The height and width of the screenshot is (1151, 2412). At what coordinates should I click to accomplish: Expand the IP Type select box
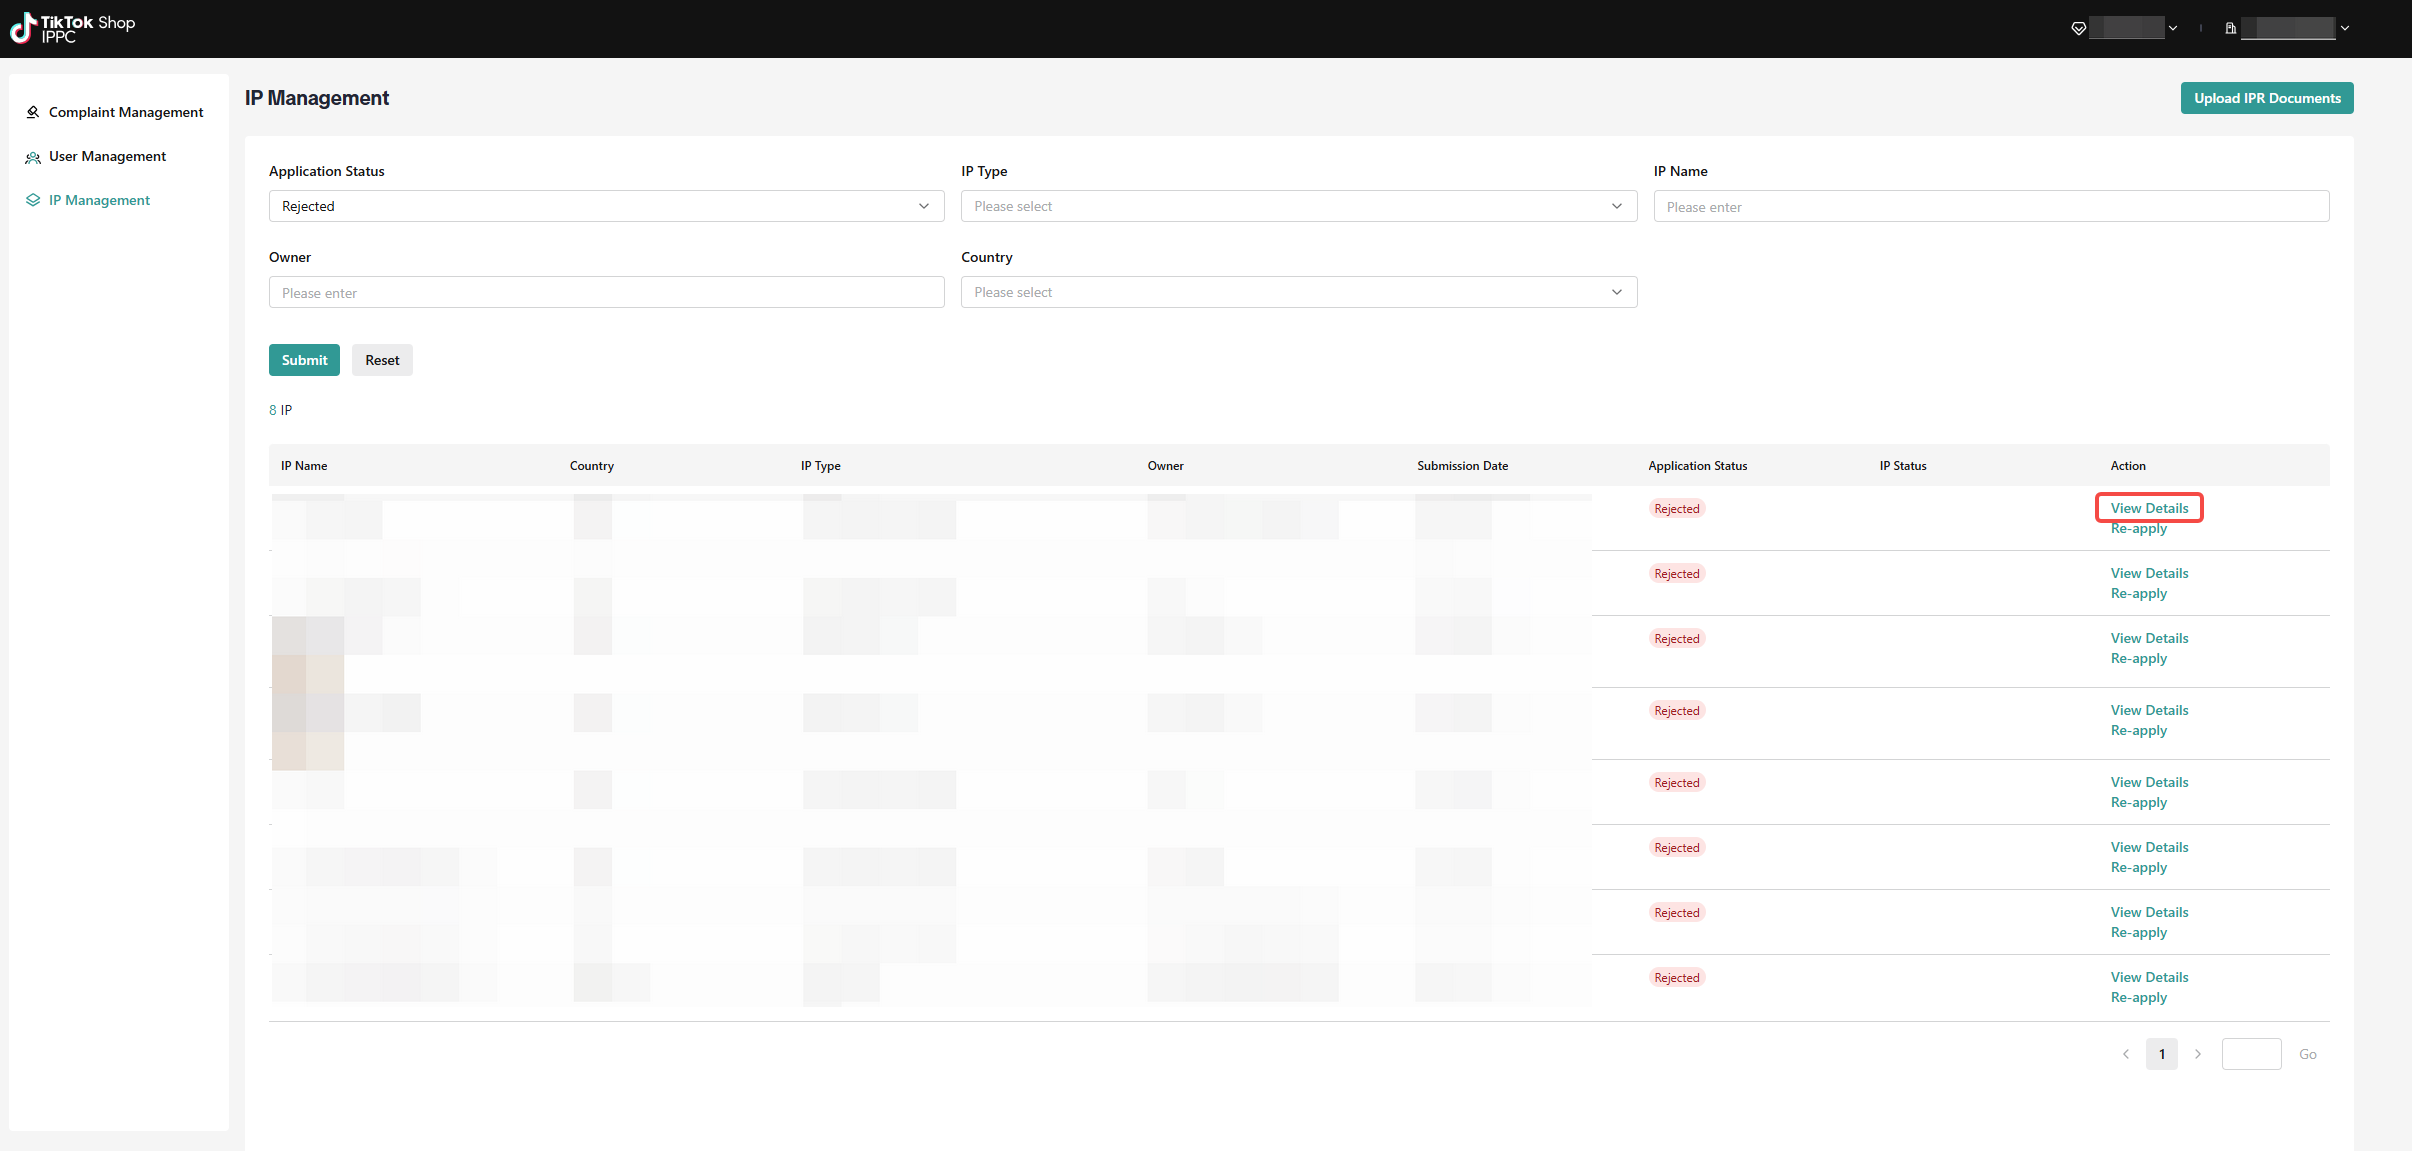click(1298, 206)
